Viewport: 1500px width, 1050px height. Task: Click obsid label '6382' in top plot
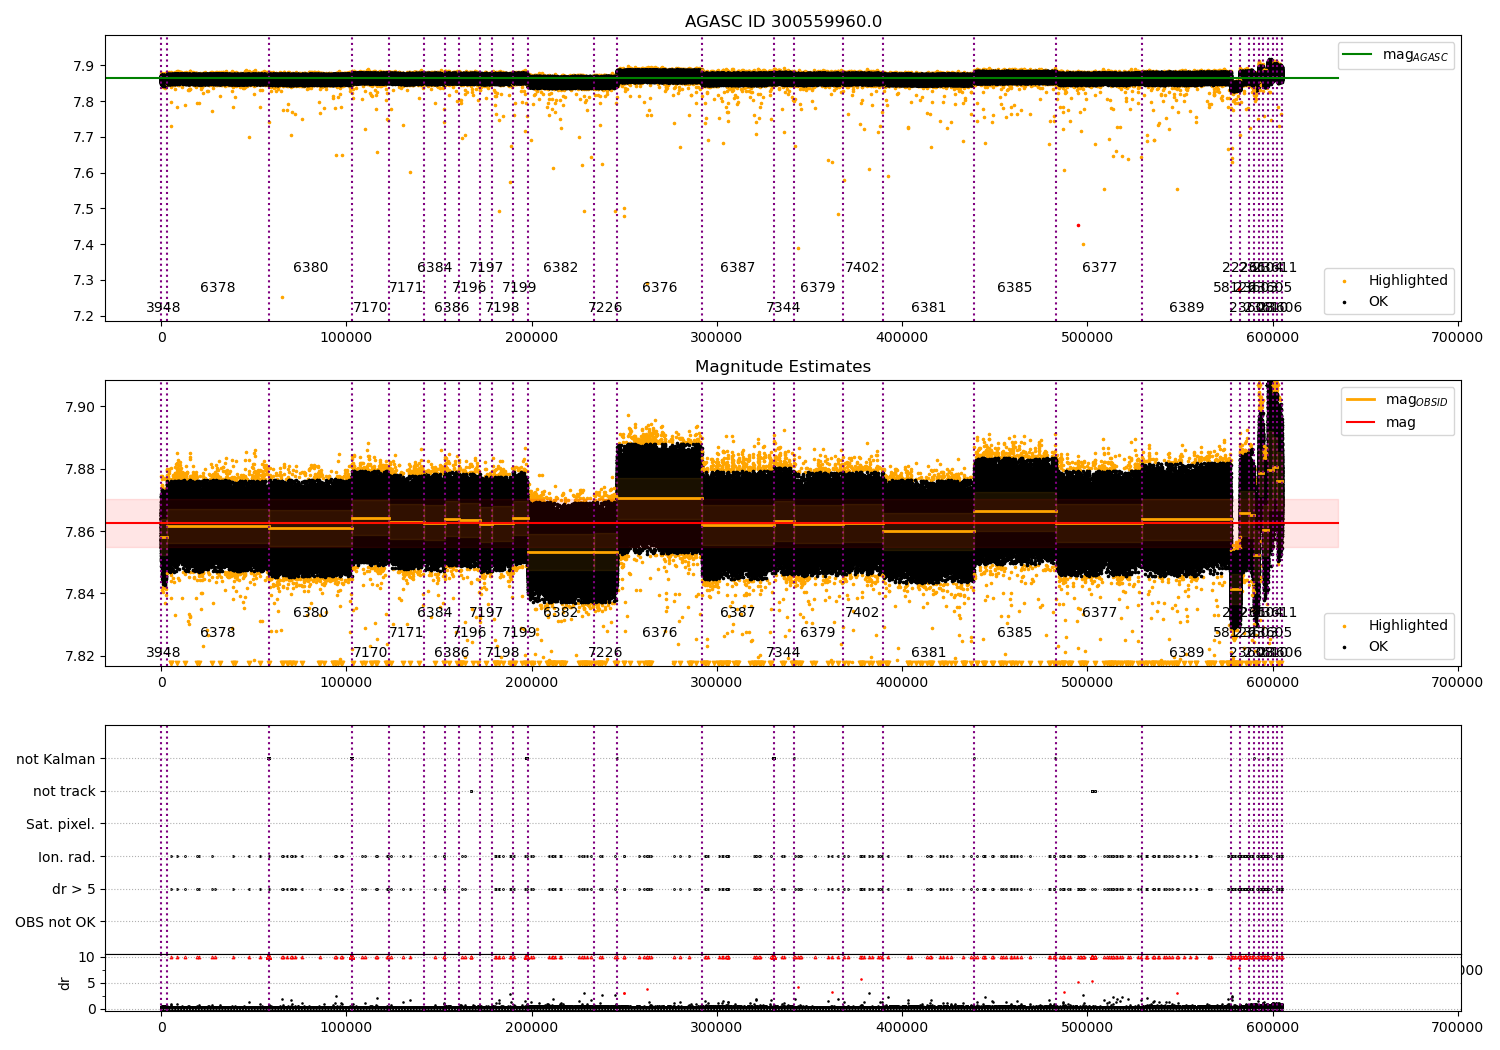[x=560, y=267]
